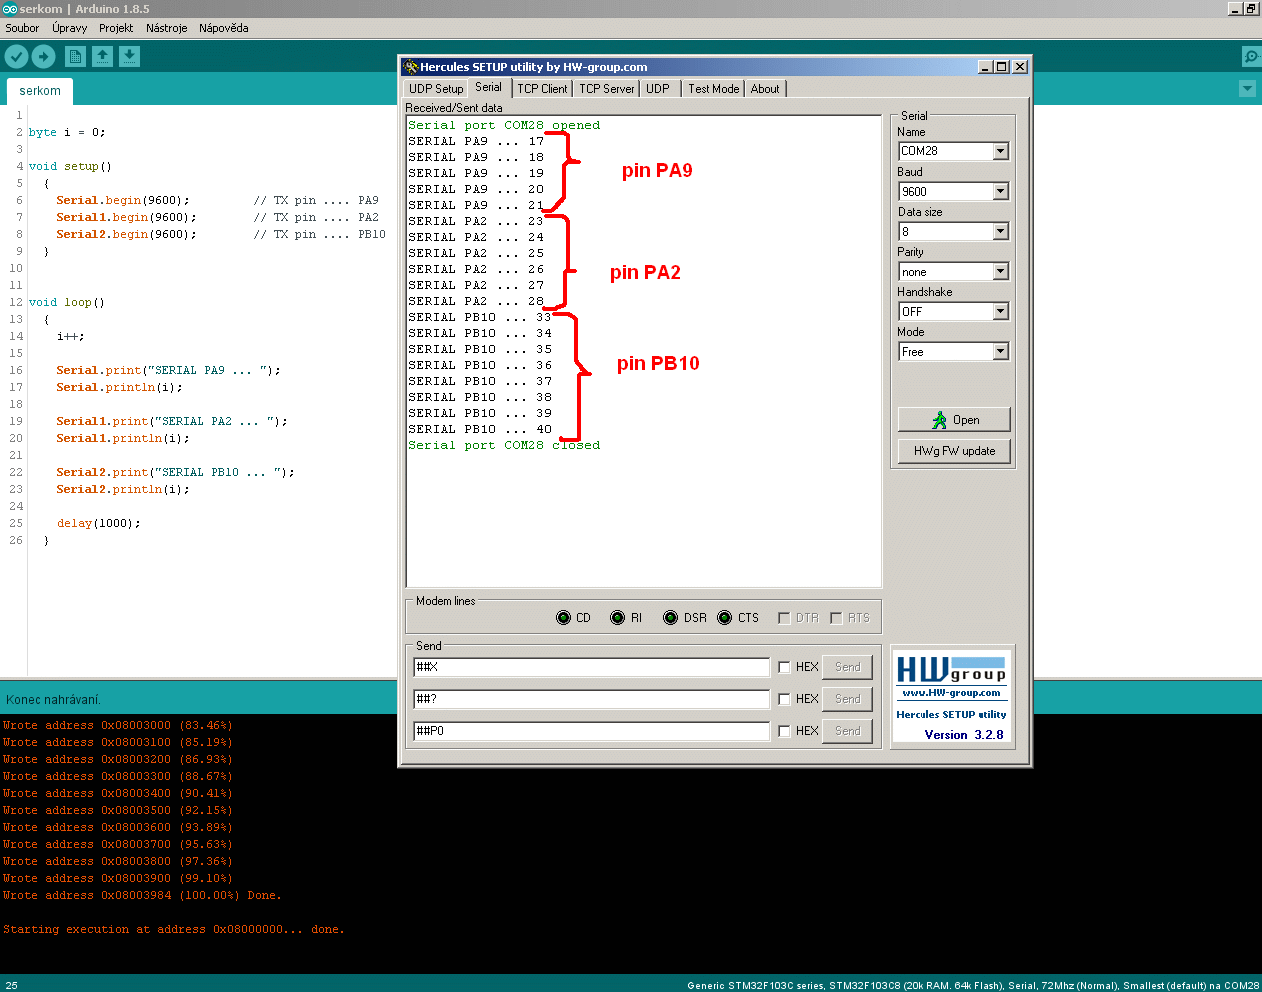Screen dimensions: 1262x992
Task: Click the New sketch icon
Action: 76,57
